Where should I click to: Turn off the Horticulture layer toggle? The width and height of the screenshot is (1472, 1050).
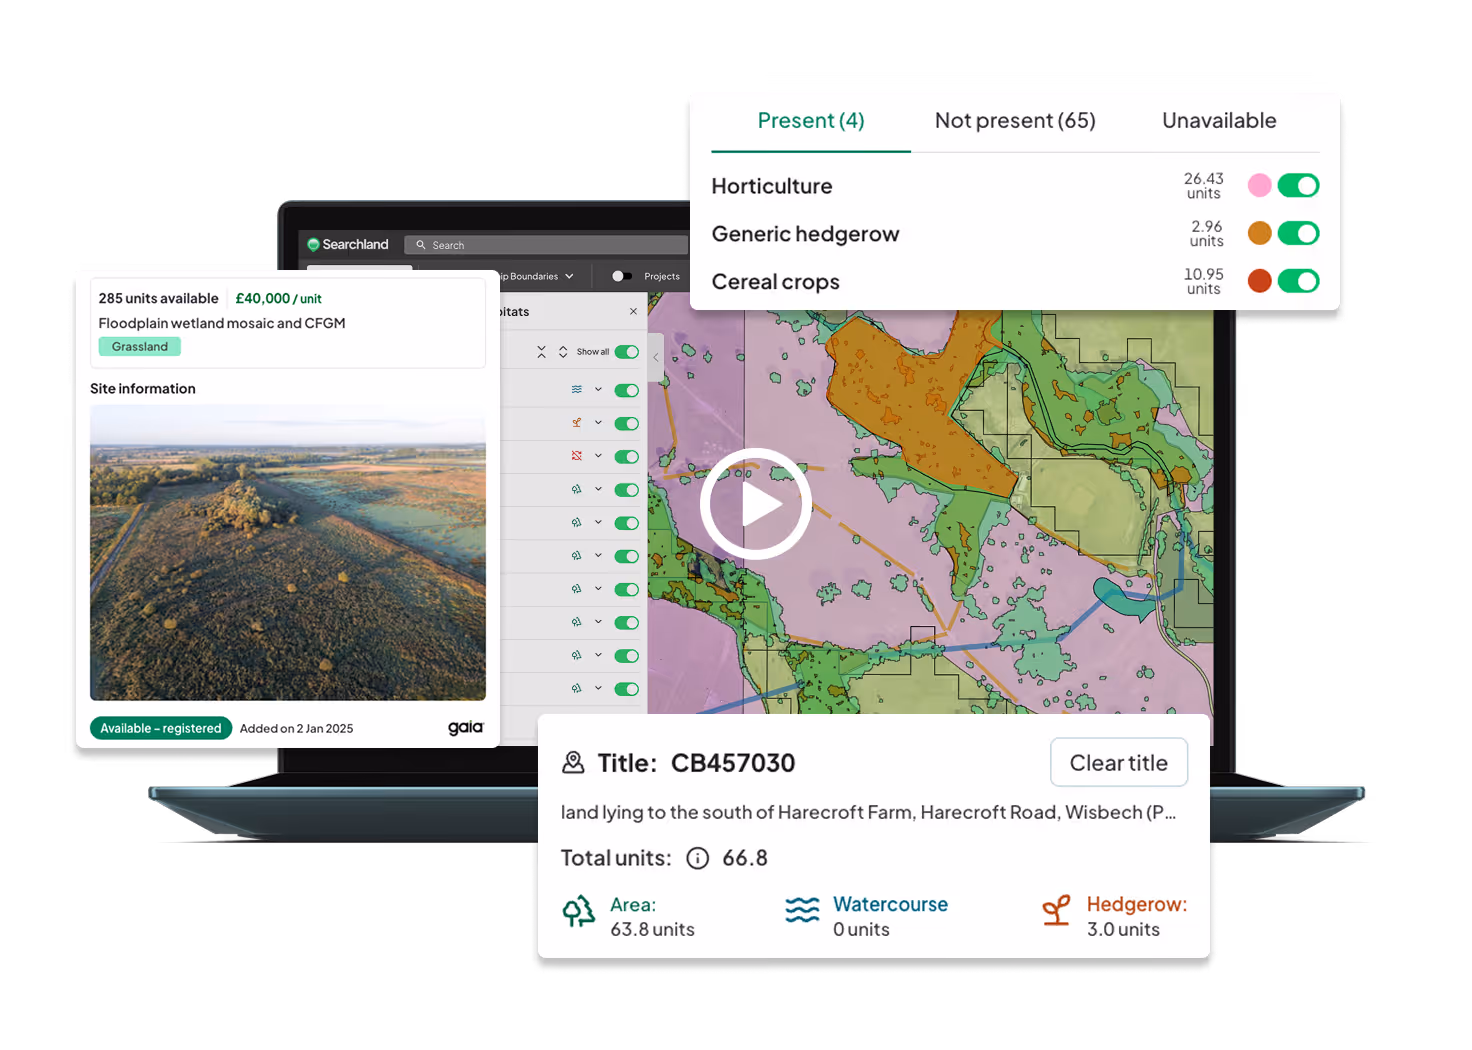pyautogui.click(x=1298, y=185)
